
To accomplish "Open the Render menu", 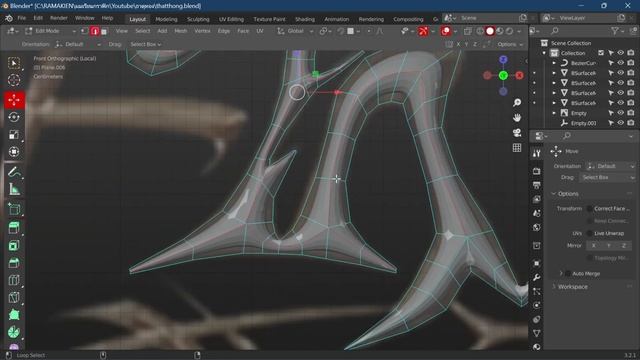I will point(59,18).
